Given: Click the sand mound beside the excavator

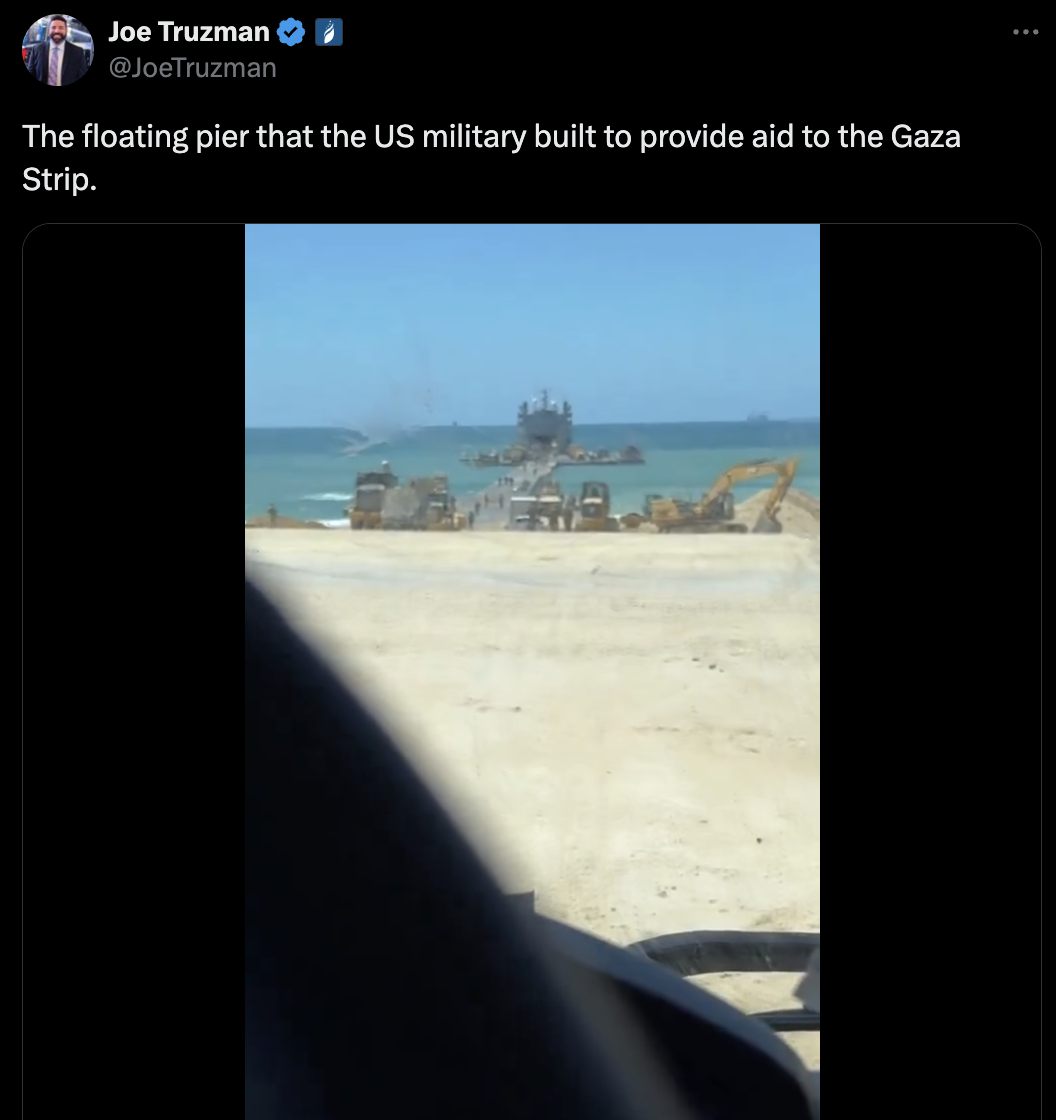Looking at the screenshot, I should (x=782, y=511).
